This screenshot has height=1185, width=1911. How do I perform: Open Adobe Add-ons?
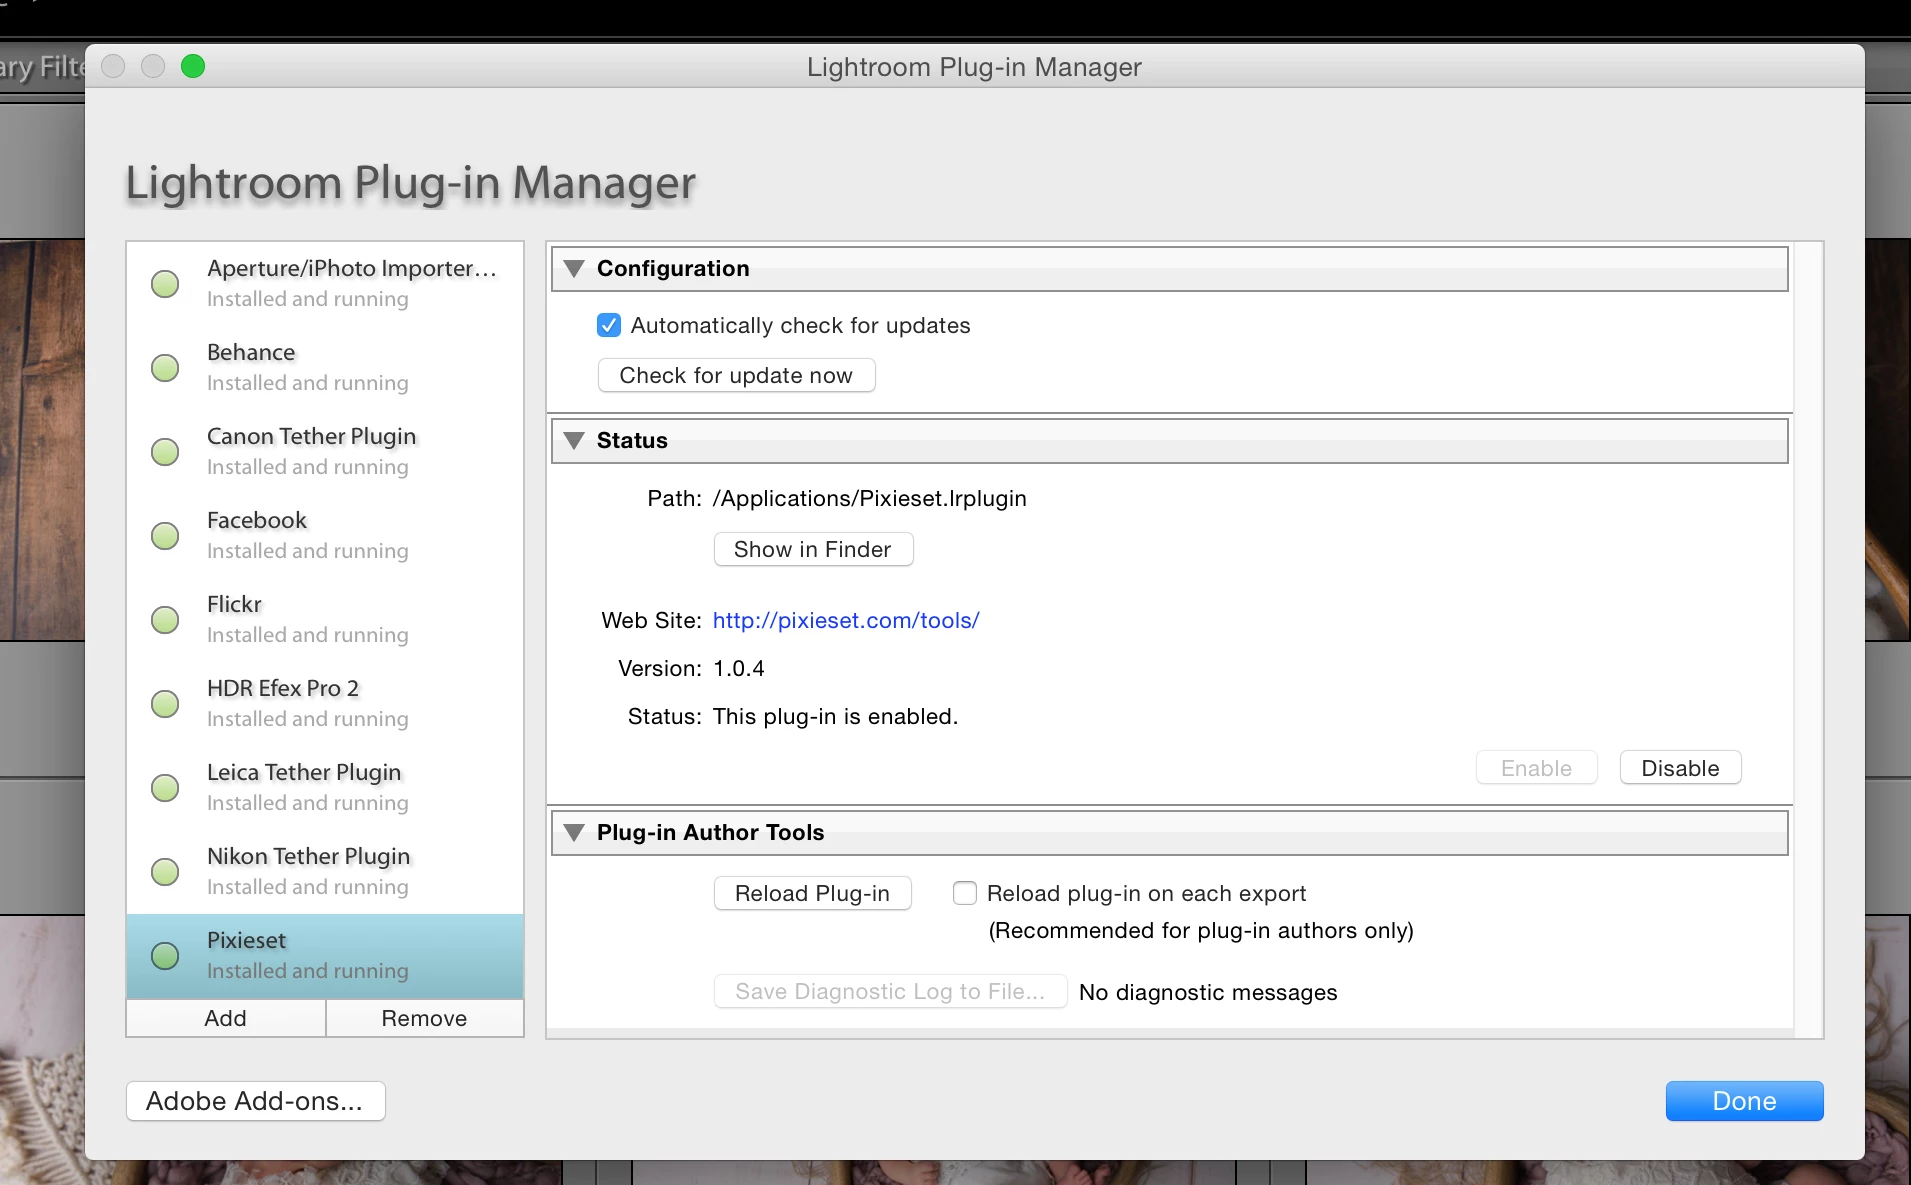(x=255, y=1101)
